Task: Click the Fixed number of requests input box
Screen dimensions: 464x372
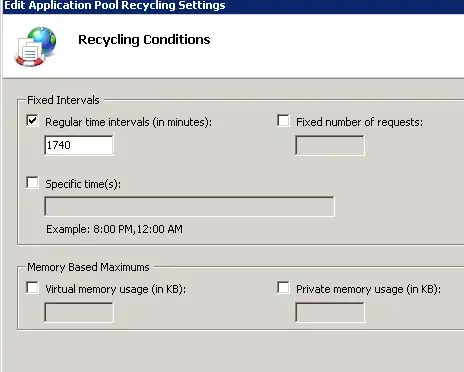Action: point(330,145)
